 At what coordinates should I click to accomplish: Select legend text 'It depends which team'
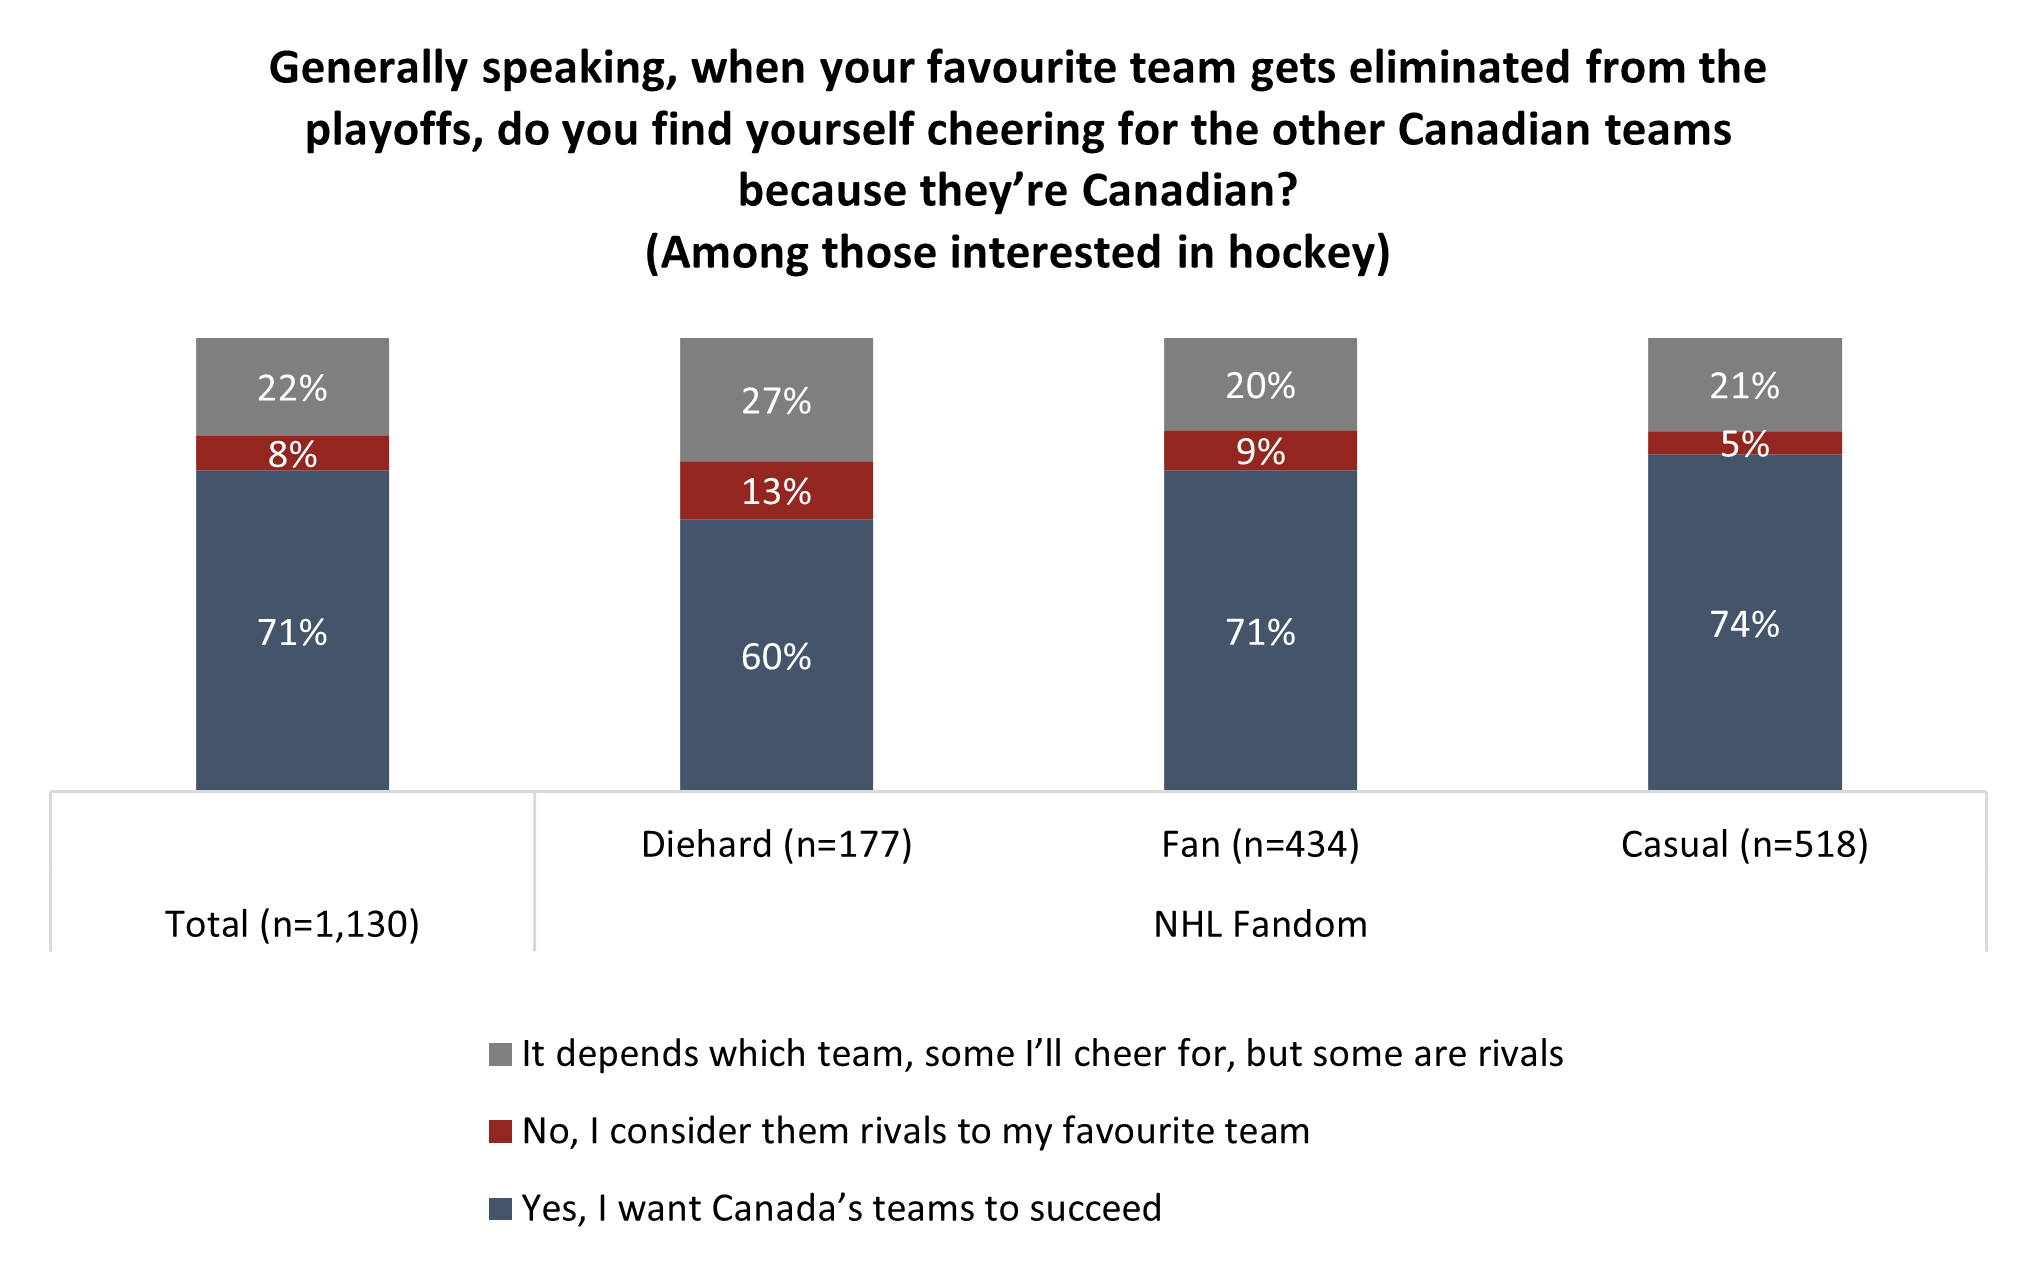tap(1042, 1054)
